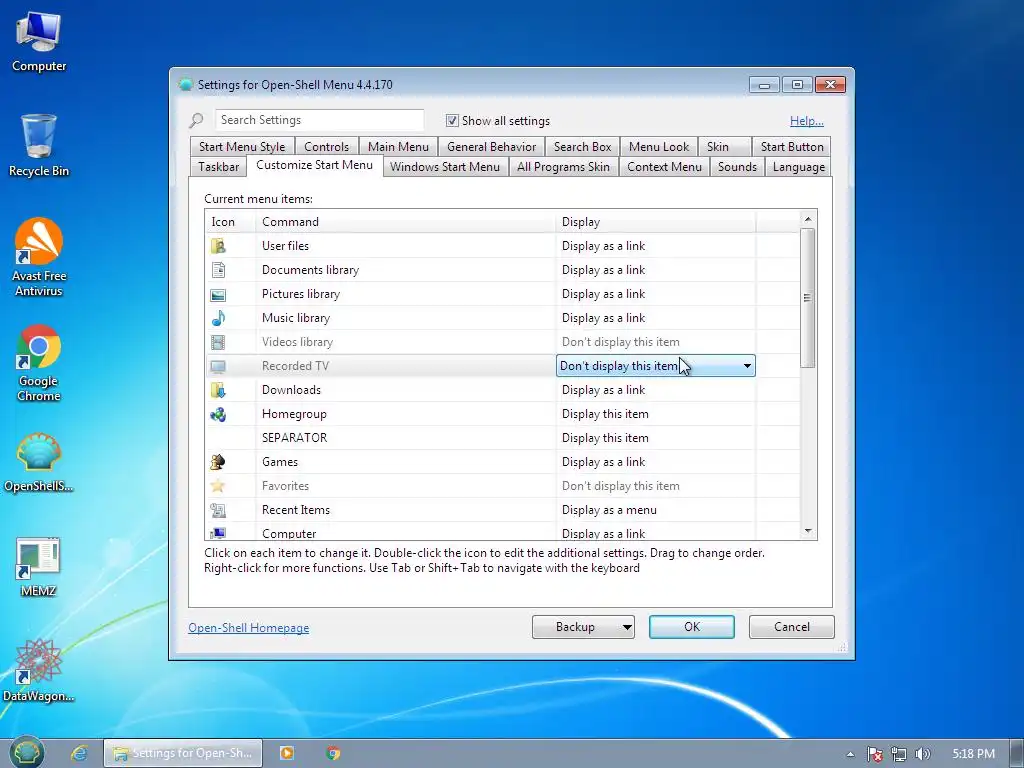Open Chrome icon in taskbar
Image resolution: width=1024 pixels, height=768 pixels.
point(333,753)
